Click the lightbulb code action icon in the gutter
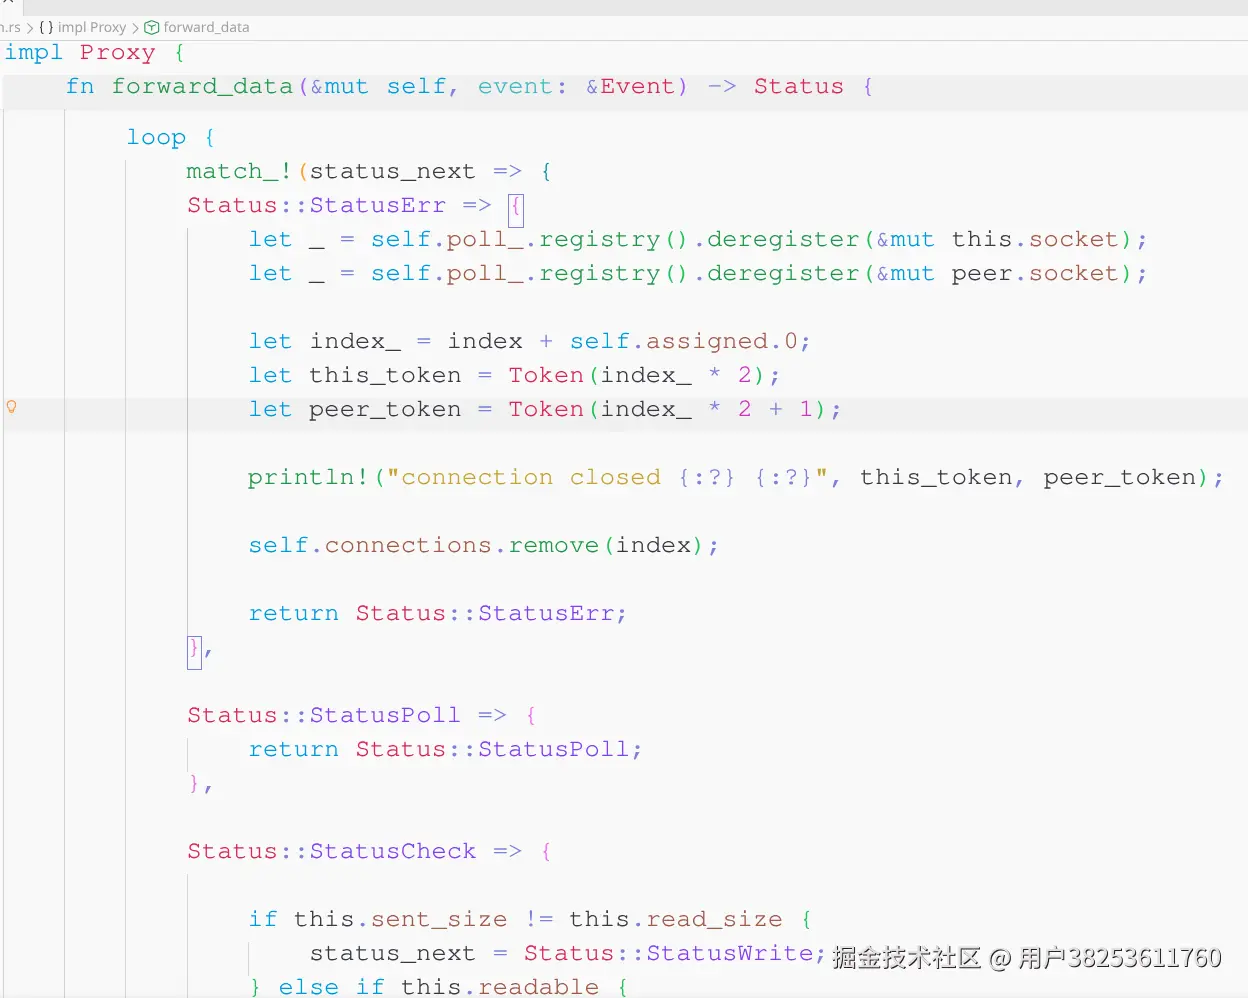The width and height of the screenshot is (1248, 998). (x=12, y=407)
